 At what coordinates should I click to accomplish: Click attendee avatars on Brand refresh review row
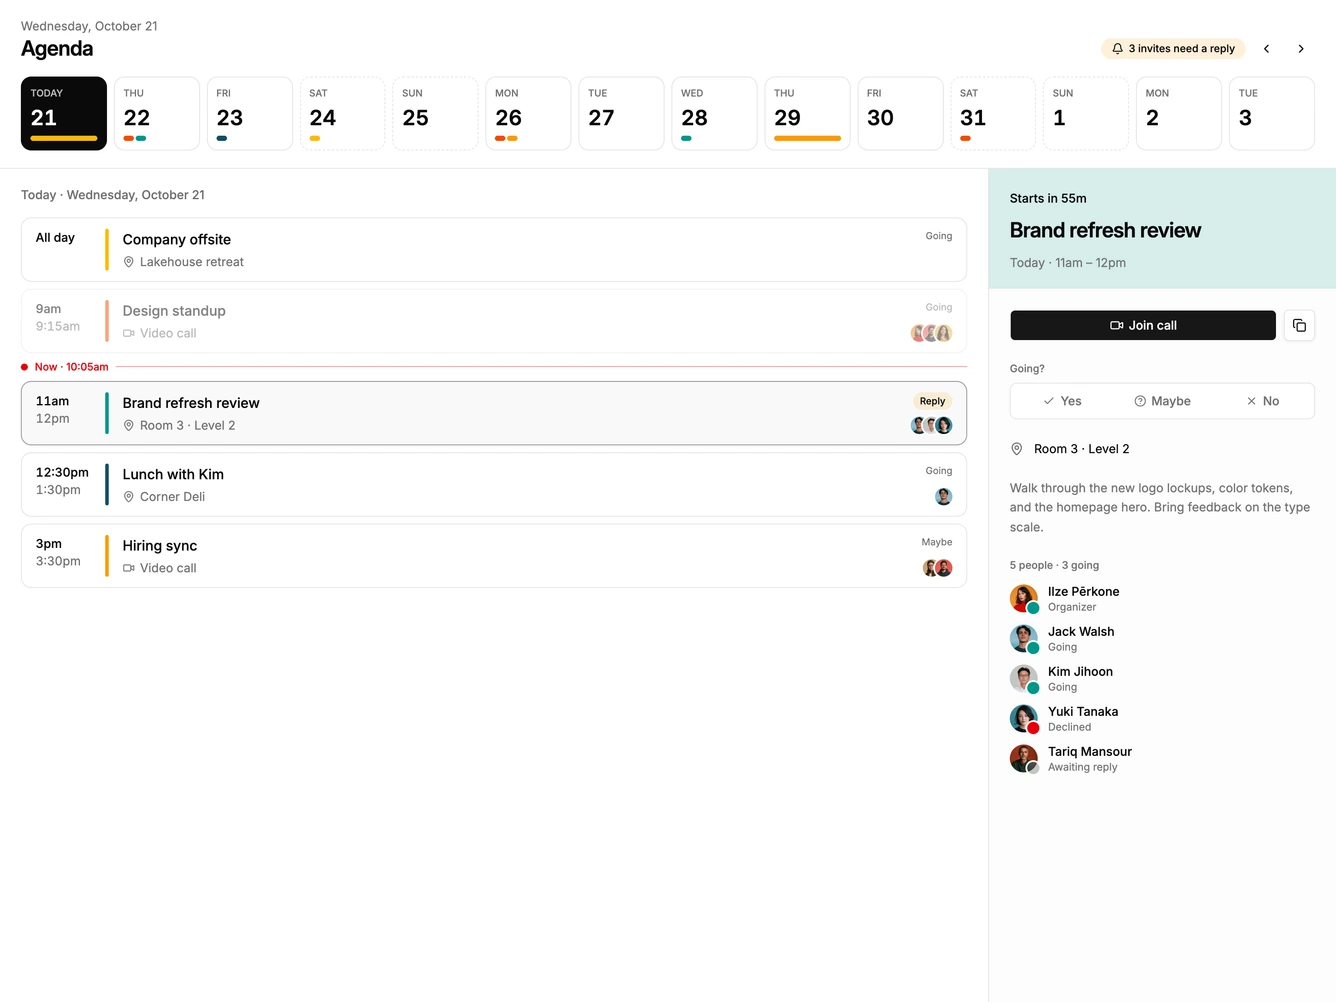pos(931,425)
